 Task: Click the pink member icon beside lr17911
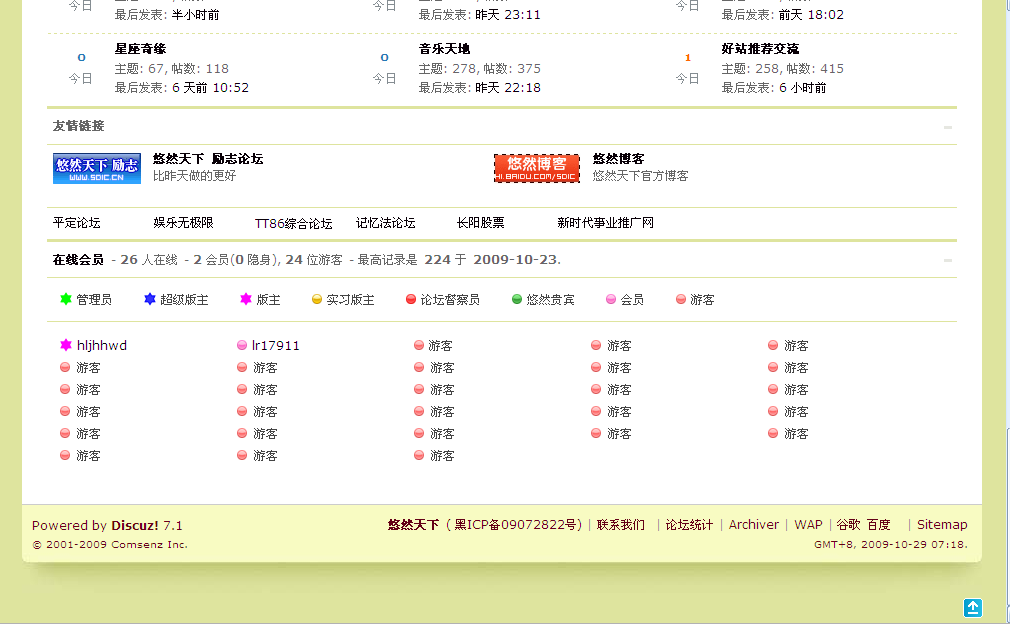point(242,345)
